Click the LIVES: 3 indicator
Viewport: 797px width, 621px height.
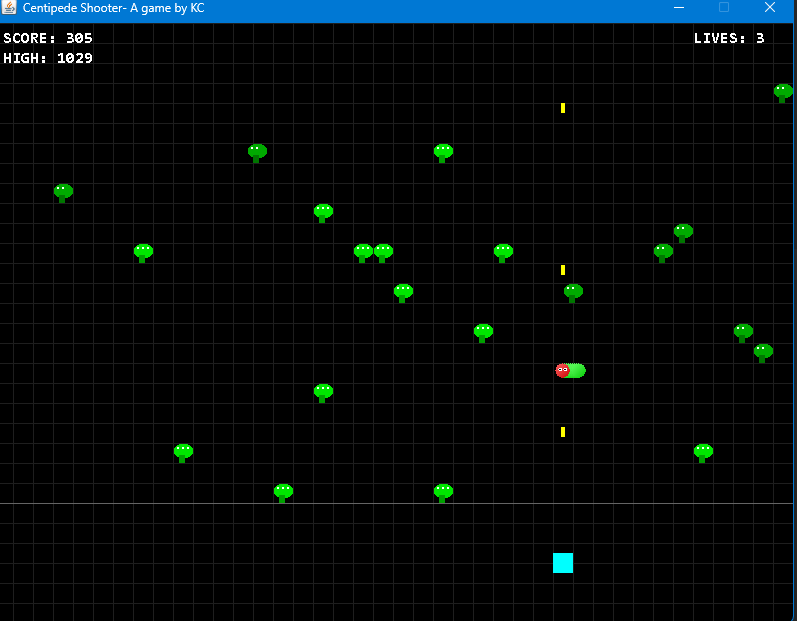(729, 39)
